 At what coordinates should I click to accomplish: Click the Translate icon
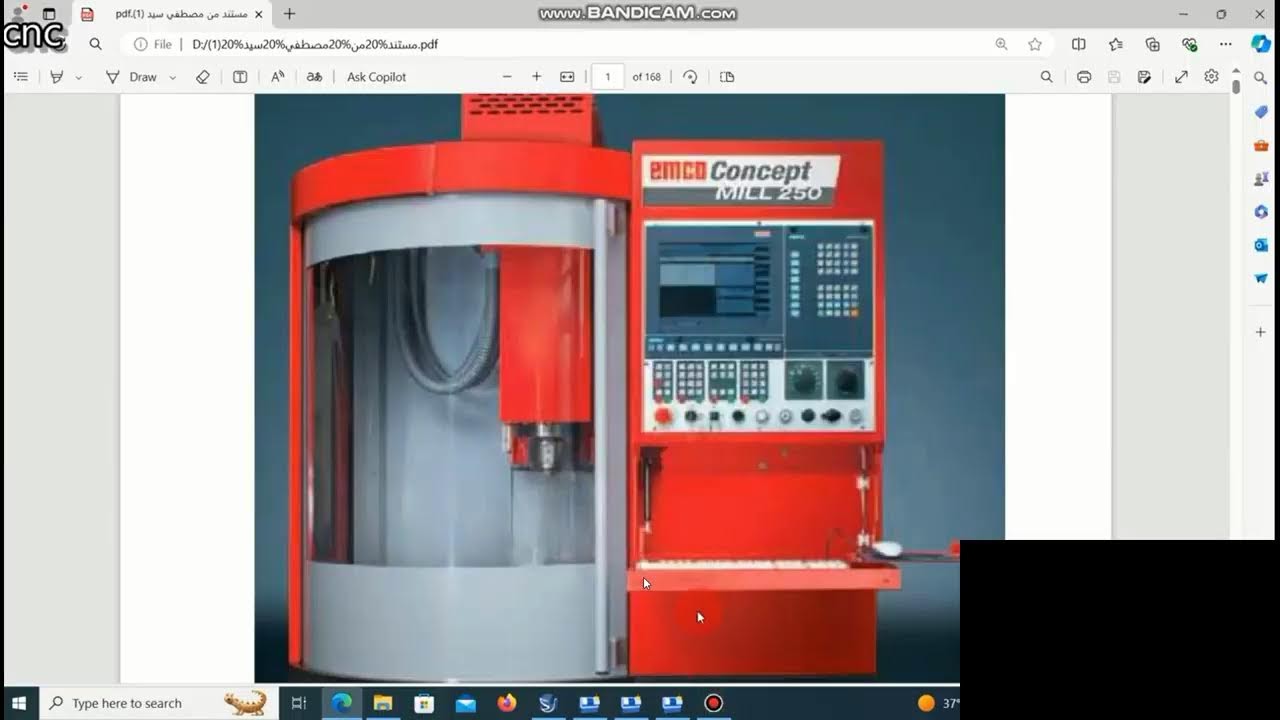point(314,77)
